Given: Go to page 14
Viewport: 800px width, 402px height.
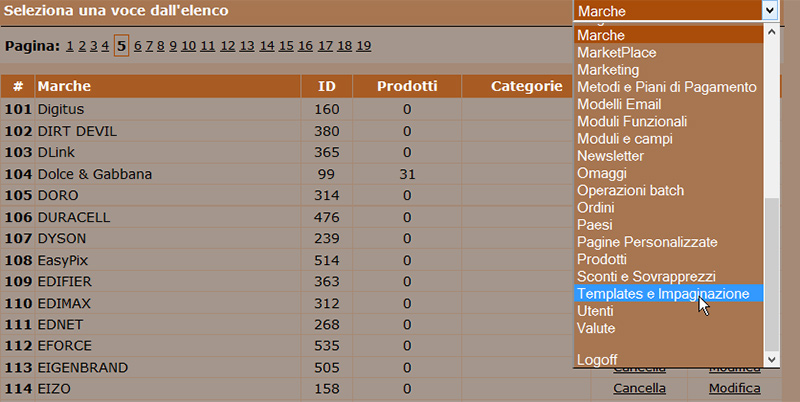Looking at the screenshot, I should click(x=267, y=46).
